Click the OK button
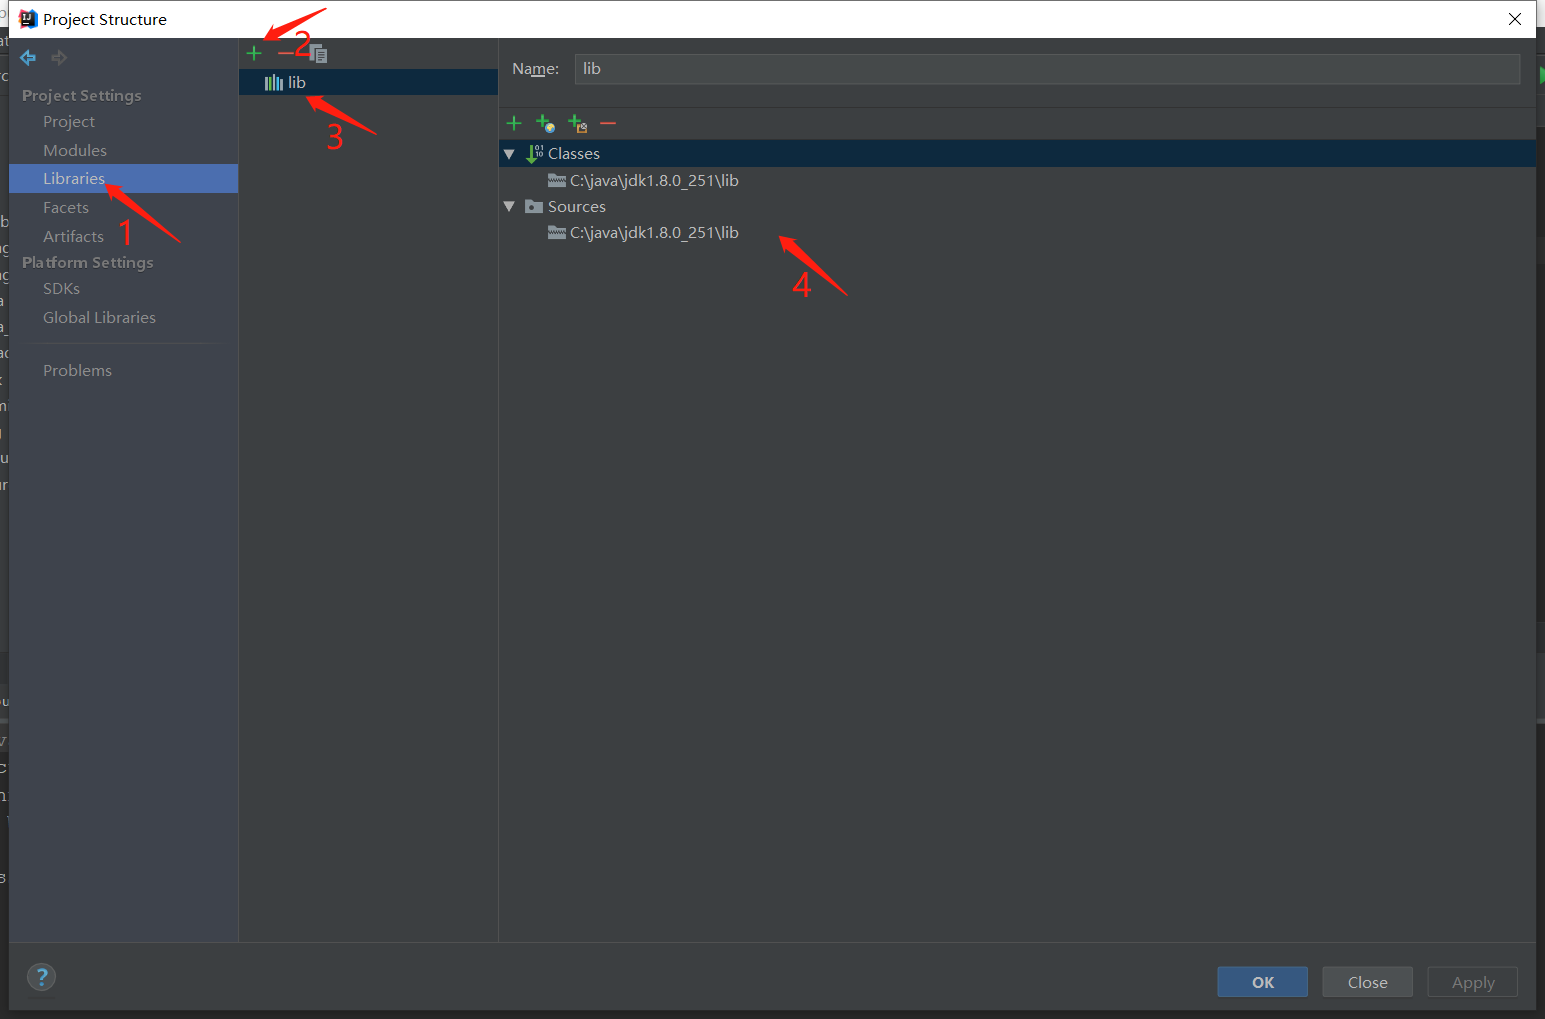The image size is (1545, 1019). [1262, 982]
